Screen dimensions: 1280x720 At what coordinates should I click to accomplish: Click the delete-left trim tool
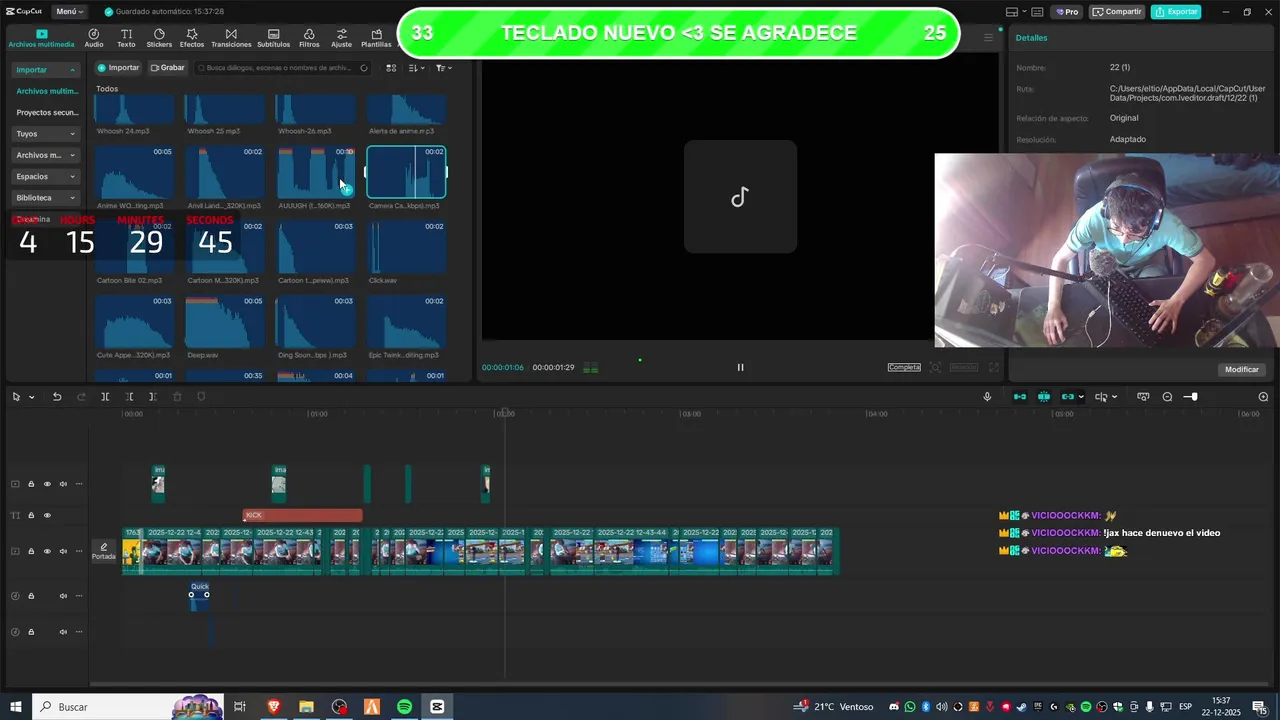pos(129,397)
